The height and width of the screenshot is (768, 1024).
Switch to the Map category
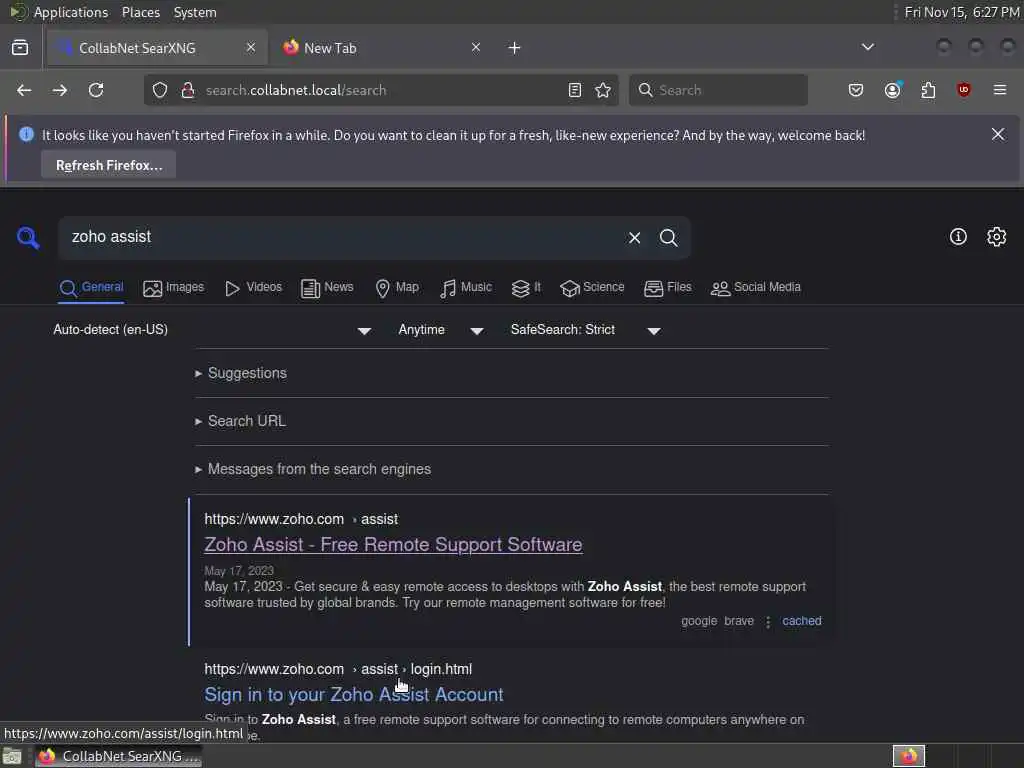(397, 287)
